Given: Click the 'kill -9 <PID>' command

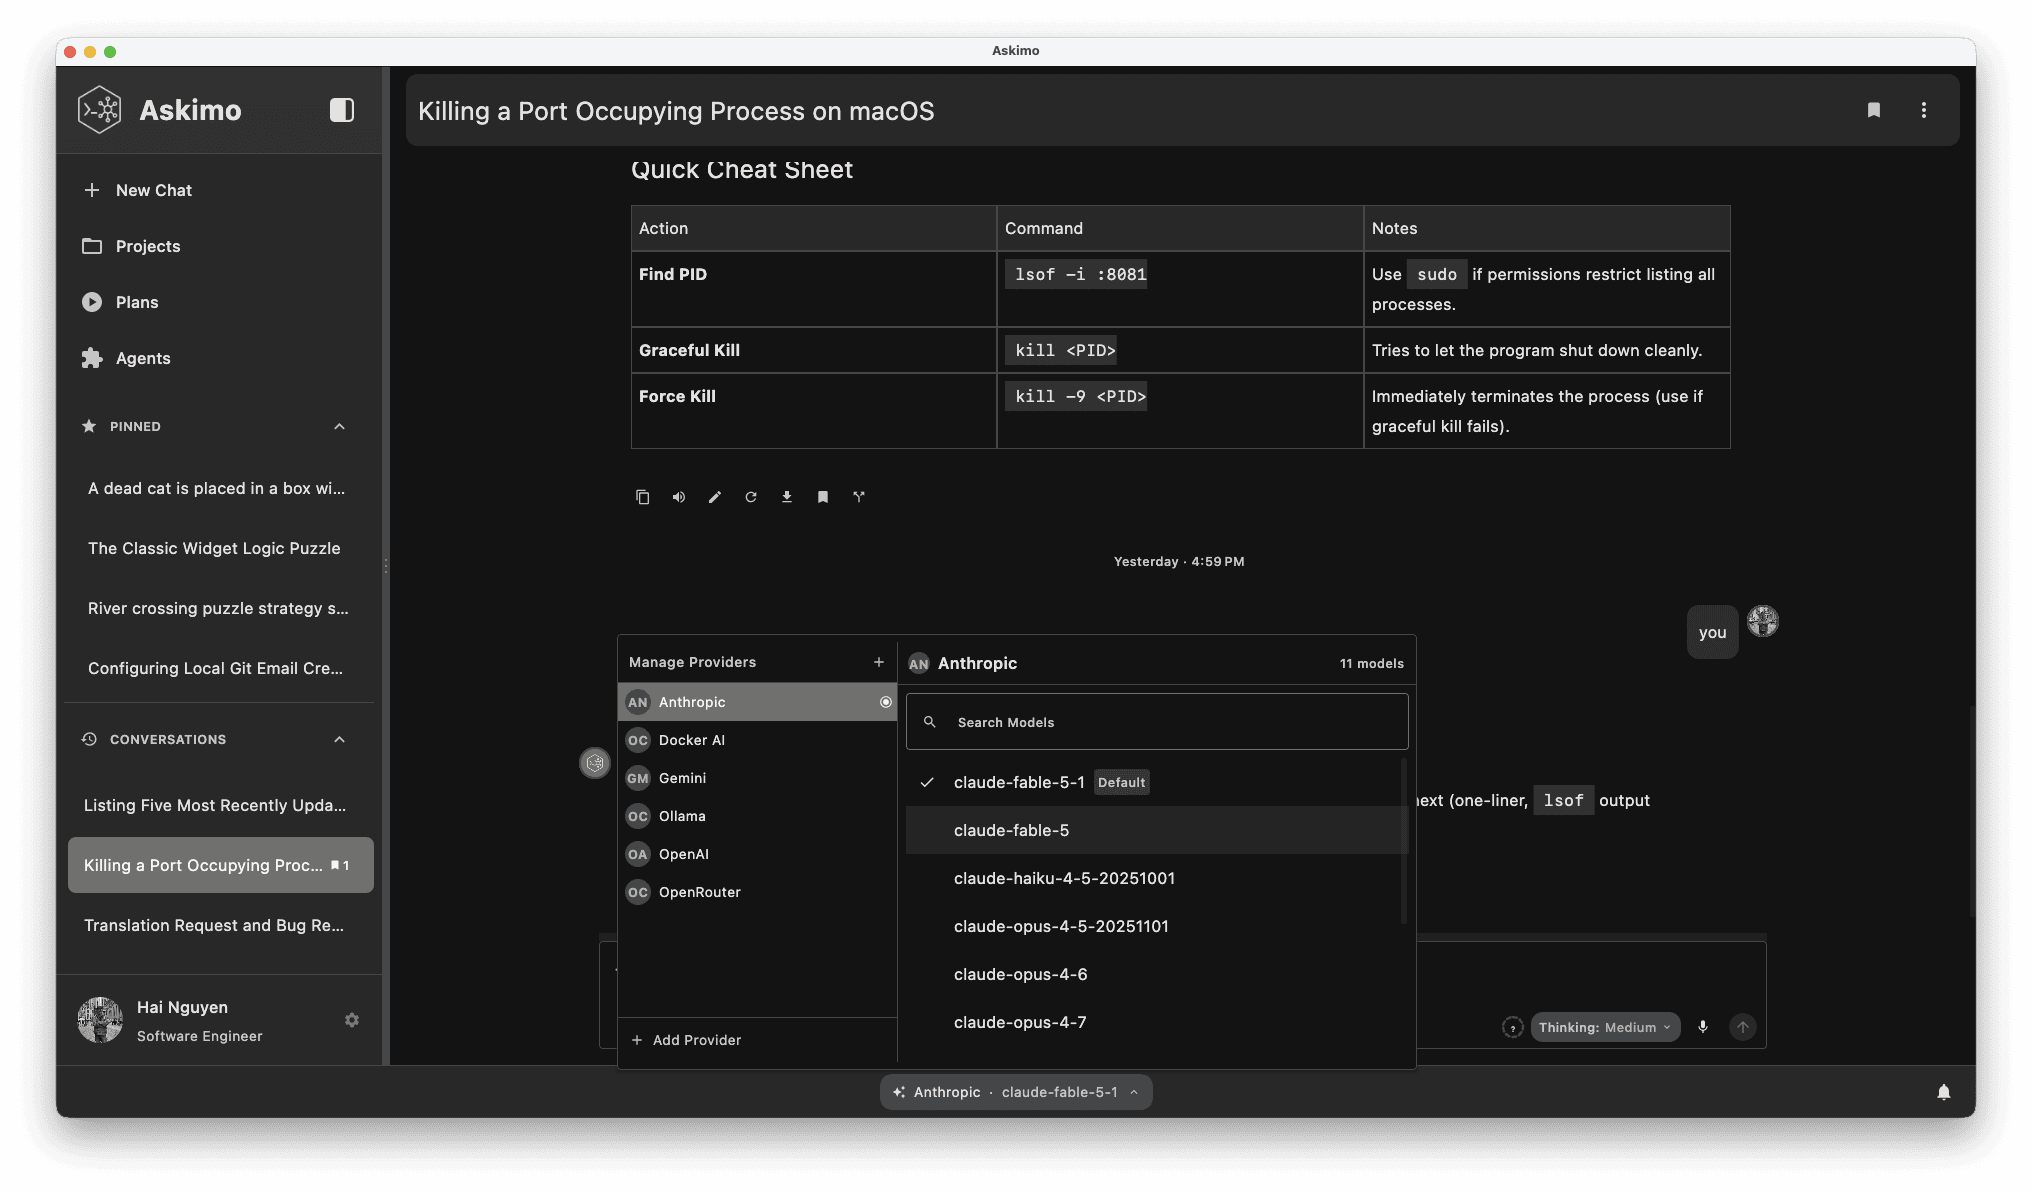Looking at the screenshot, I should coord(1076,396).
